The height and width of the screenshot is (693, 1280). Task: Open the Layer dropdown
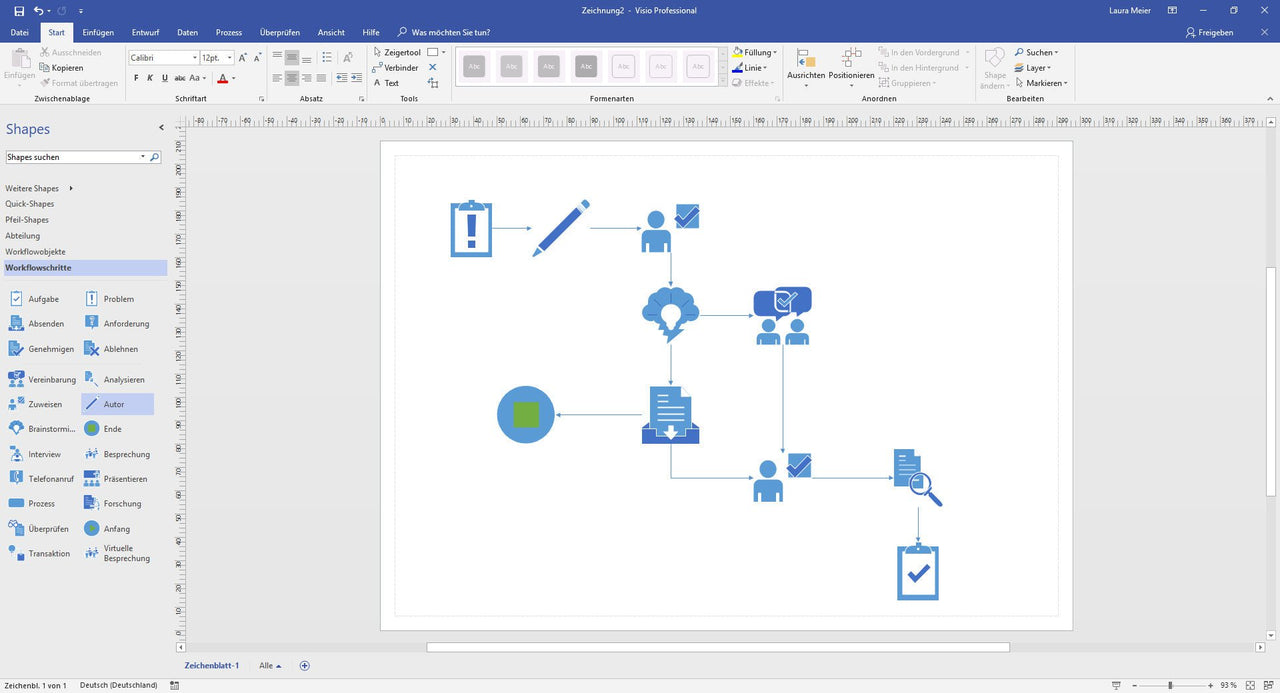[1036, 67]
